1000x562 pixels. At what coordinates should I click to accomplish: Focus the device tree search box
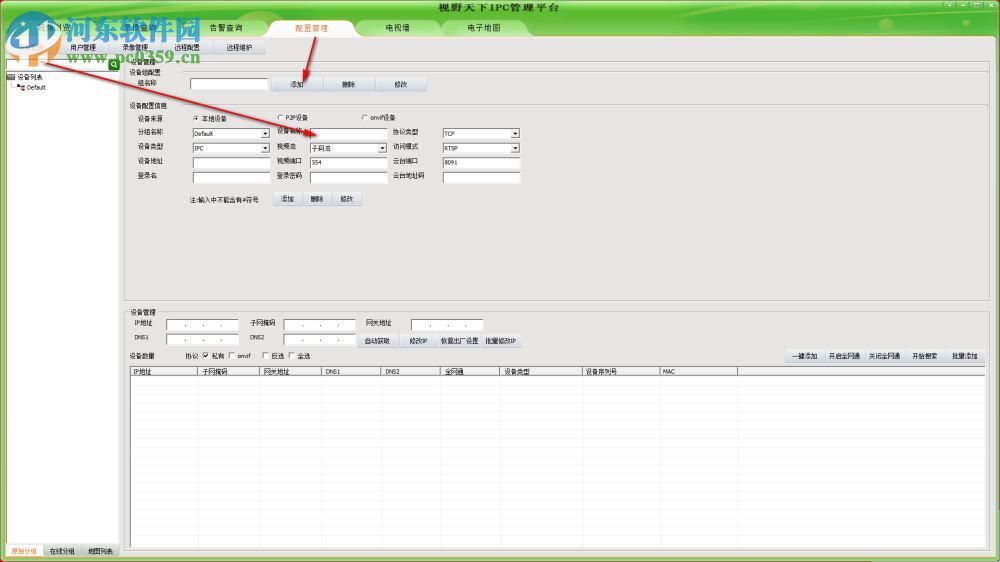(57, 64)
